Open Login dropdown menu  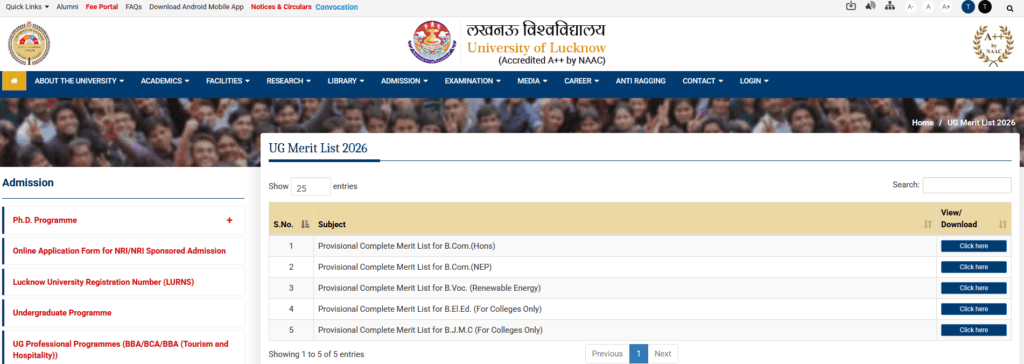click(754, 81)
